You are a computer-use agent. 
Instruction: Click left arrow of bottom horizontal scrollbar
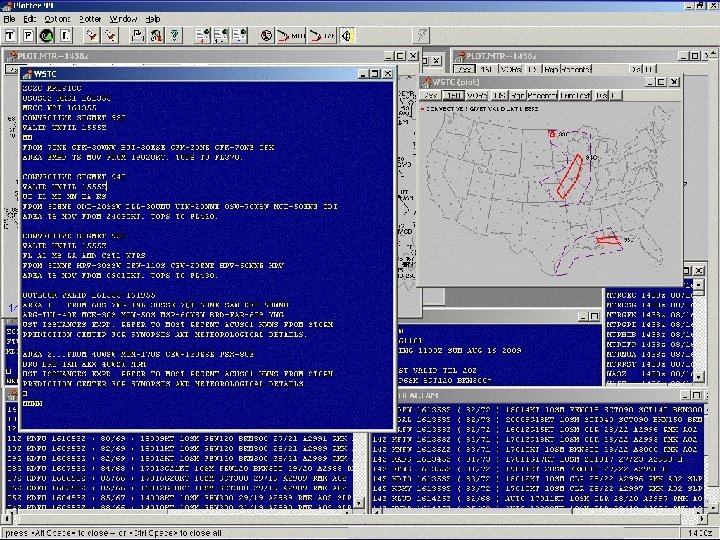click(x=8, y=518)
